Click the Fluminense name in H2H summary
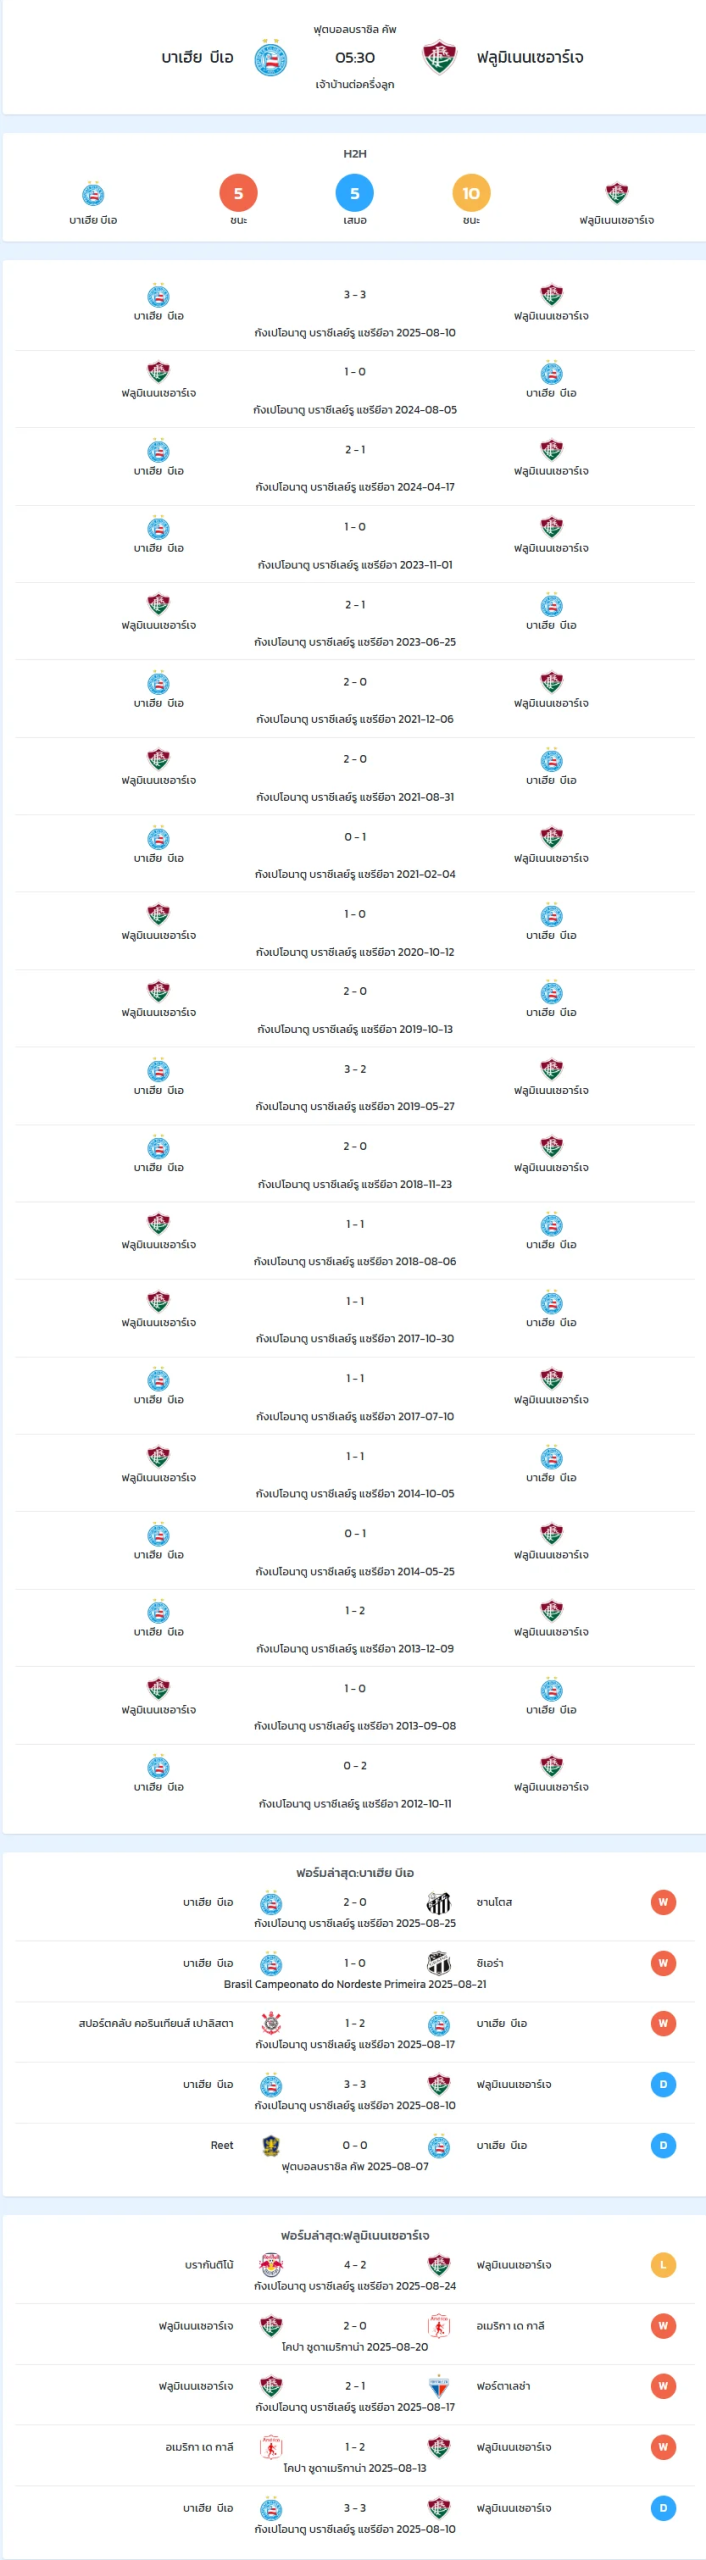Viewport: 706px width, 2560px height. pyautogui.click(x=617, y=220)
